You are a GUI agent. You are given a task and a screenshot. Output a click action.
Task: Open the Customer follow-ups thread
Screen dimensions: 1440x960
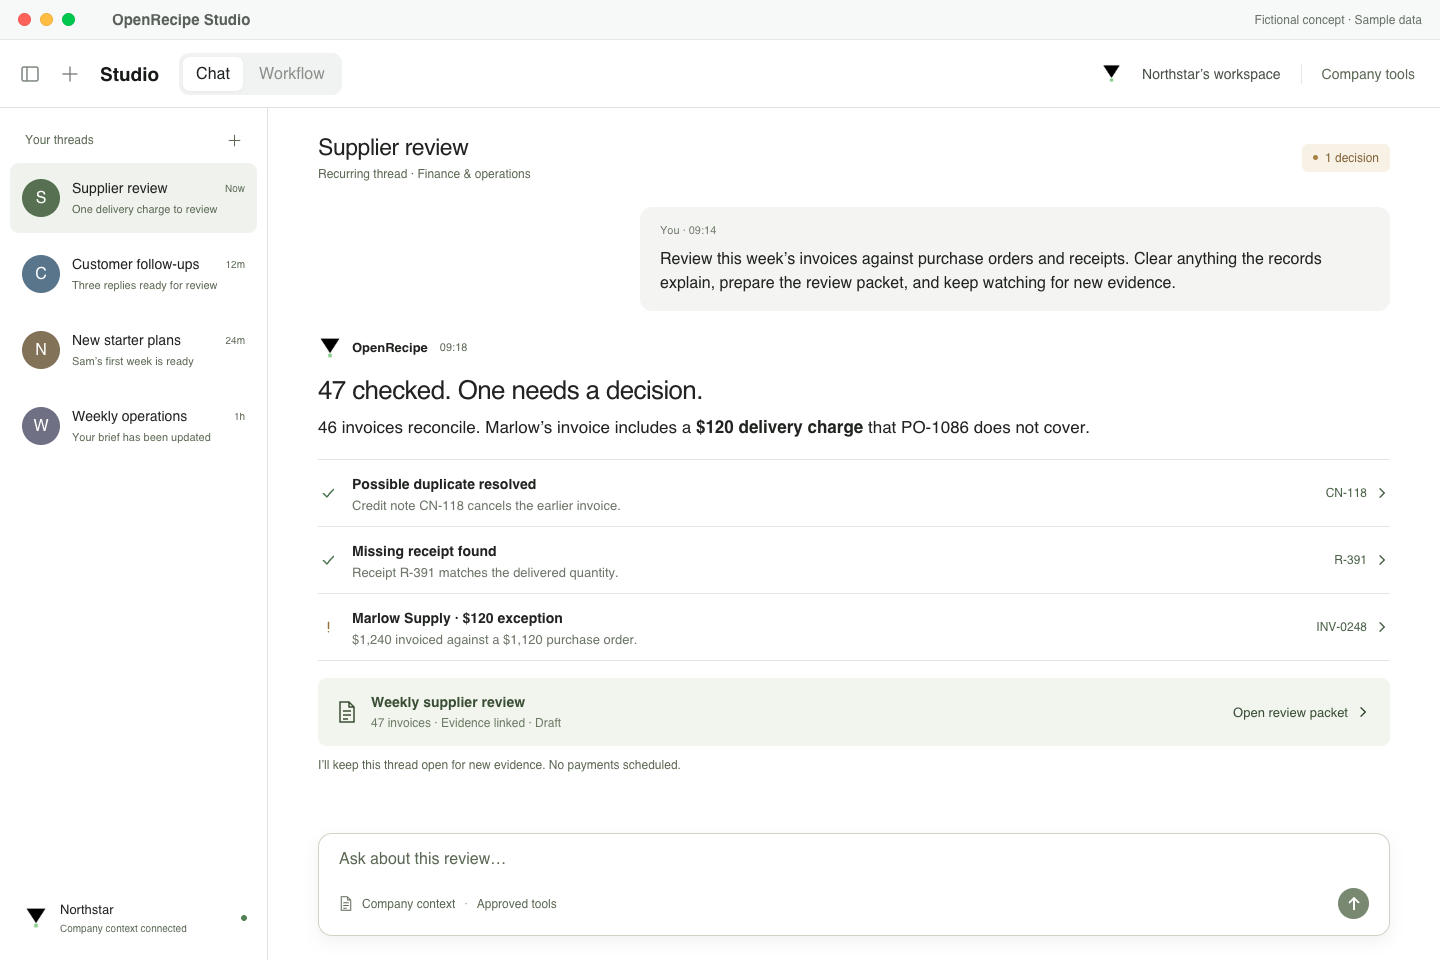pyautogui.click(x=133, y=274)
